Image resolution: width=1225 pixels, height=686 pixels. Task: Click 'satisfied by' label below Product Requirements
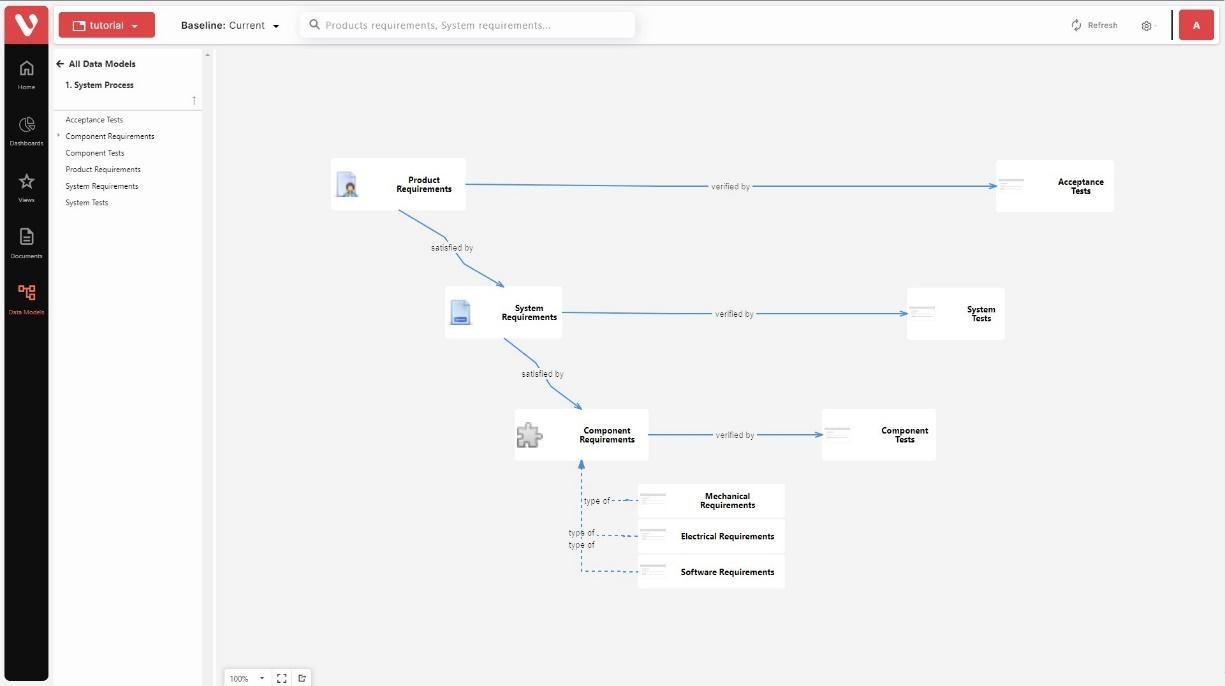pos(452,247)
